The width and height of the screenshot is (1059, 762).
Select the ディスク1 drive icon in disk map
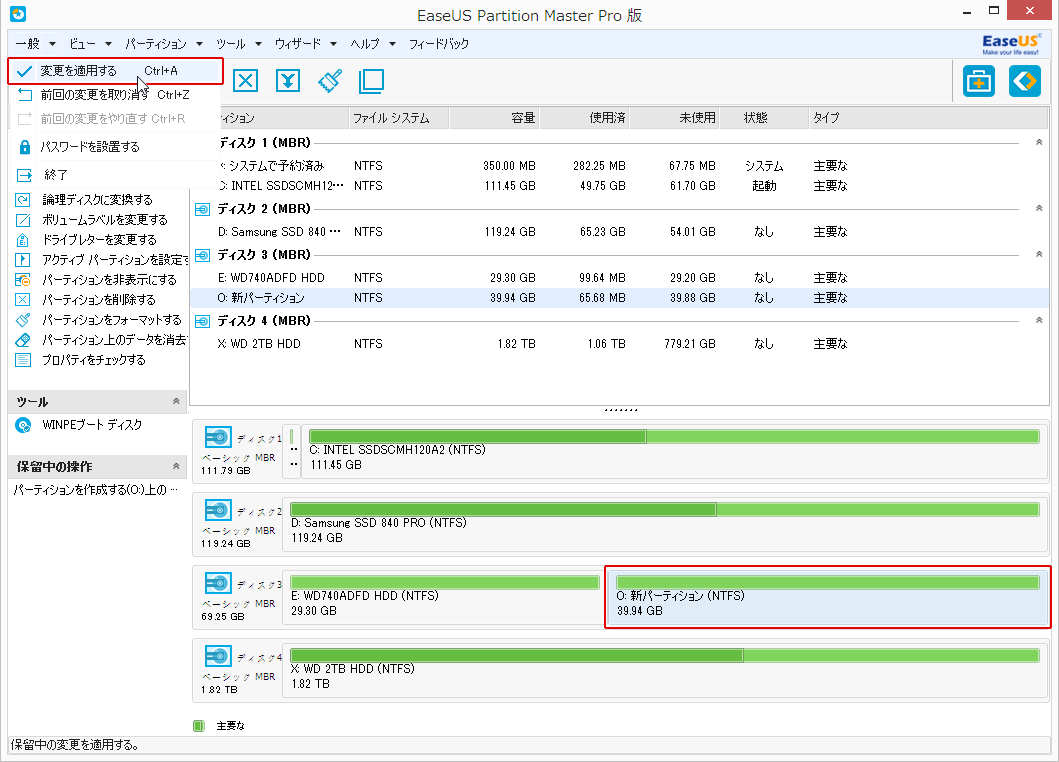coord(218,437)
